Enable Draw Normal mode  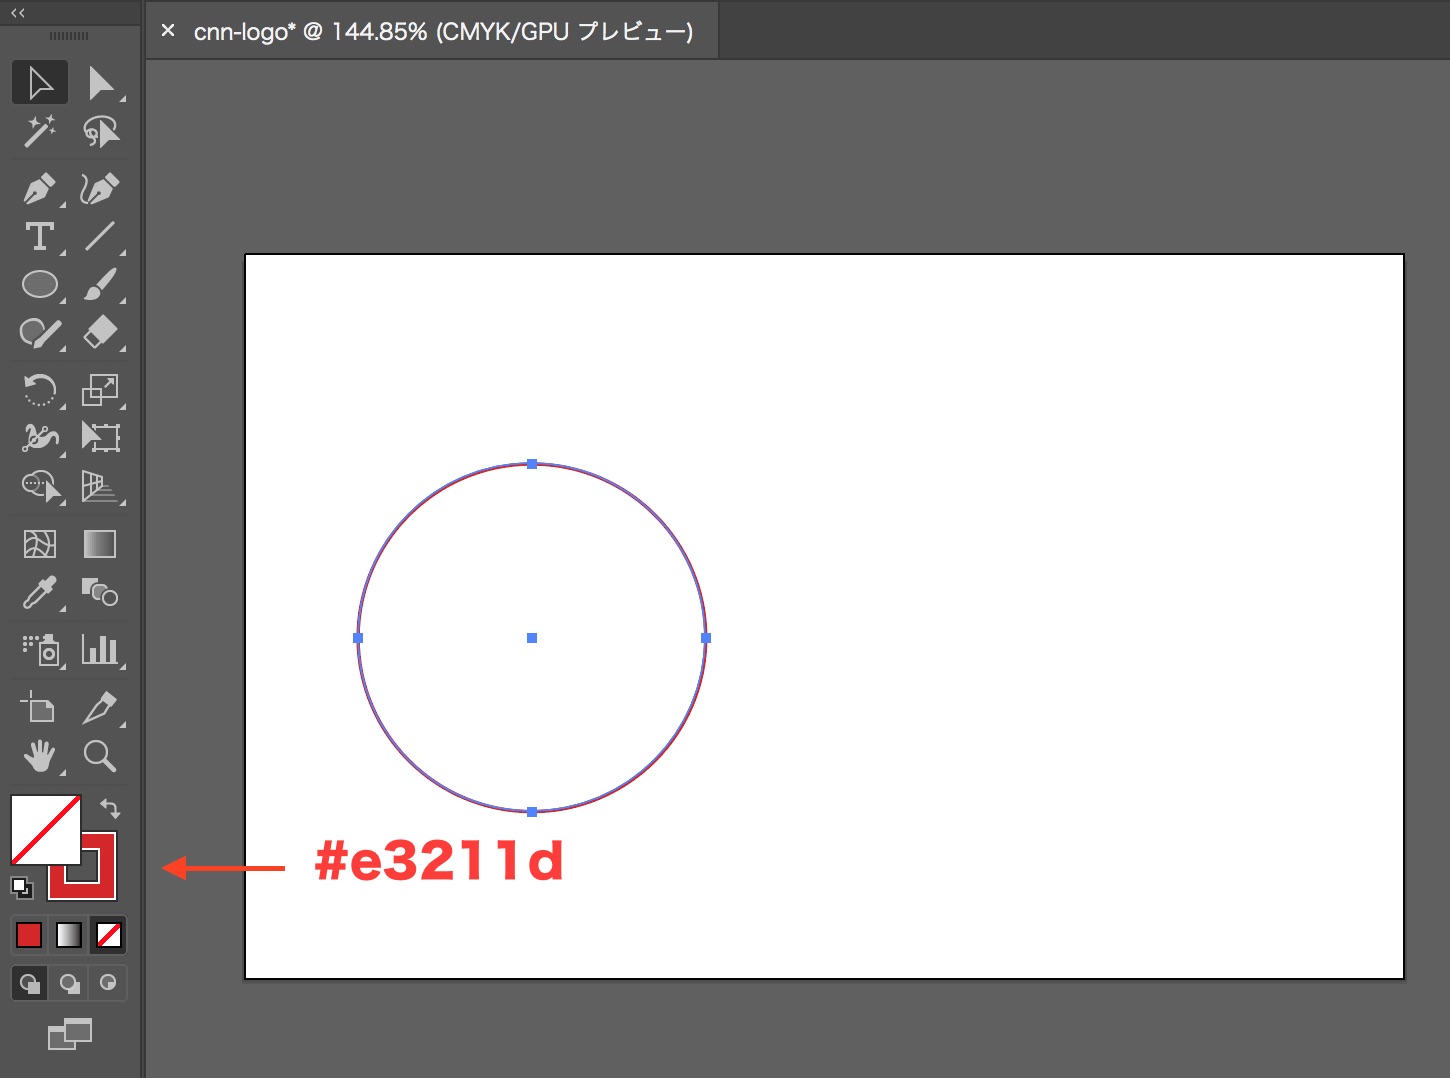click(x=30, y=983)
